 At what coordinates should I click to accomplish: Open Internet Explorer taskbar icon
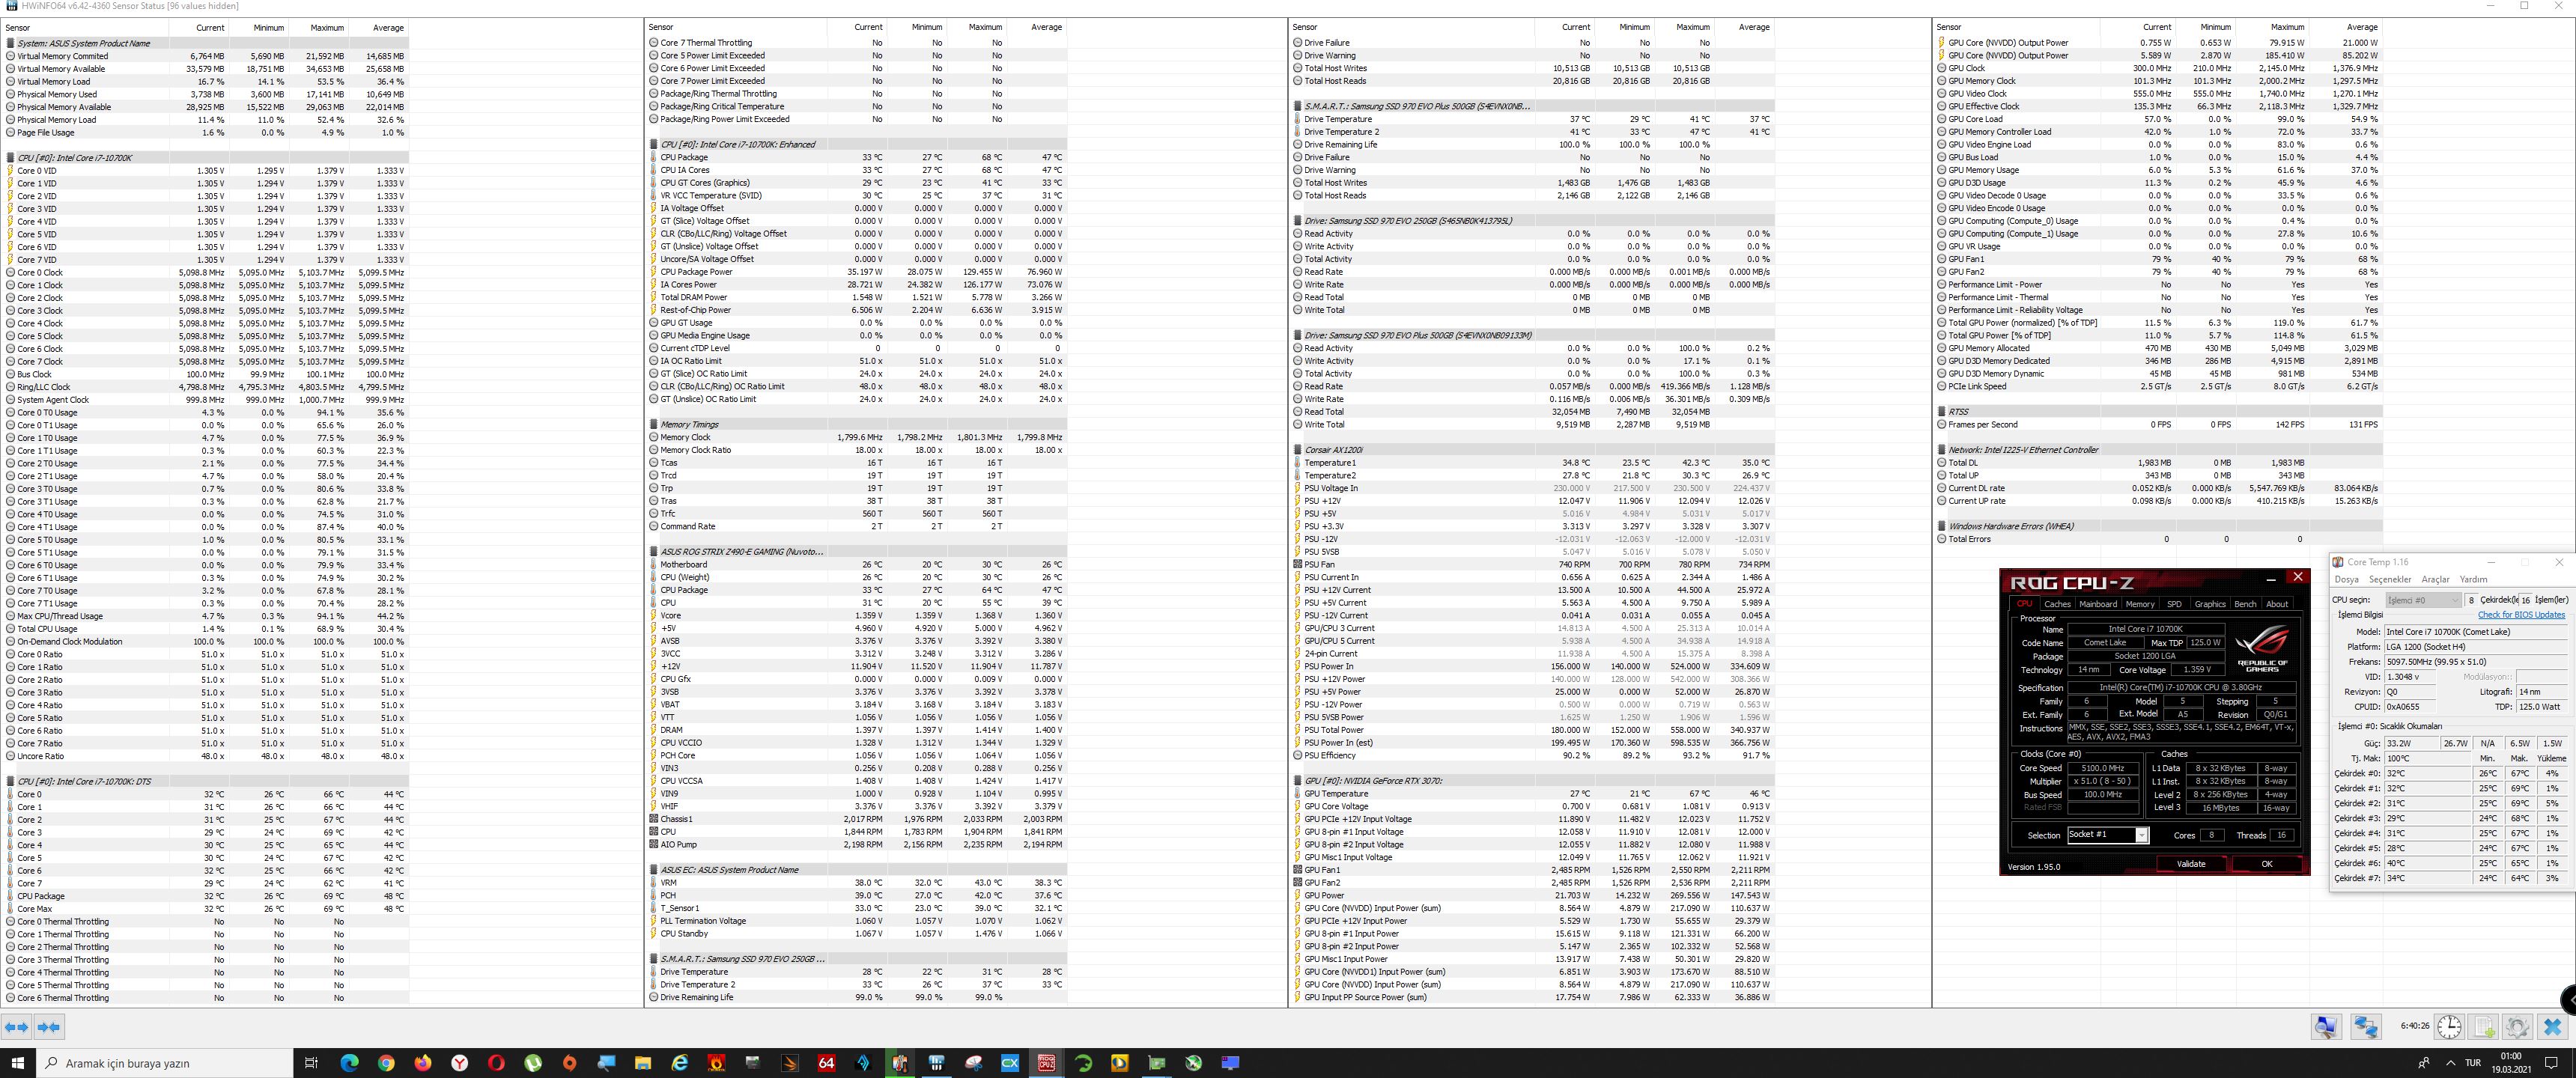pos(679,1063)
